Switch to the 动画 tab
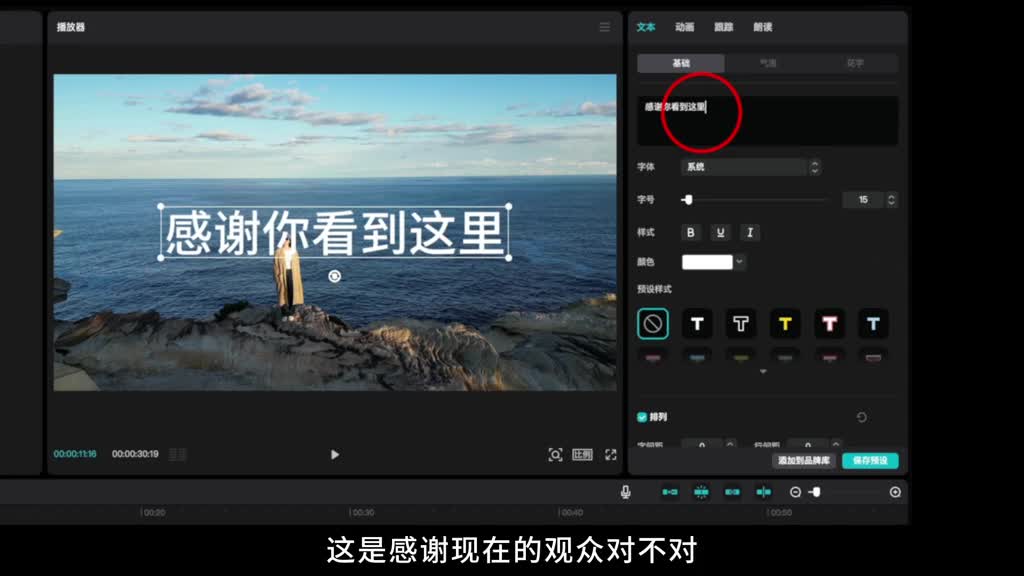 pyautogui.click(x=684, y=27)
